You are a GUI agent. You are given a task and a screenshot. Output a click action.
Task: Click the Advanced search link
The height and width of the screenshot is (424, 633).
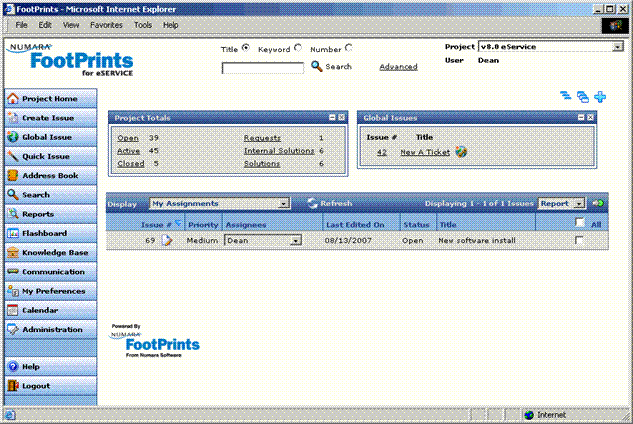coord(398,67)
